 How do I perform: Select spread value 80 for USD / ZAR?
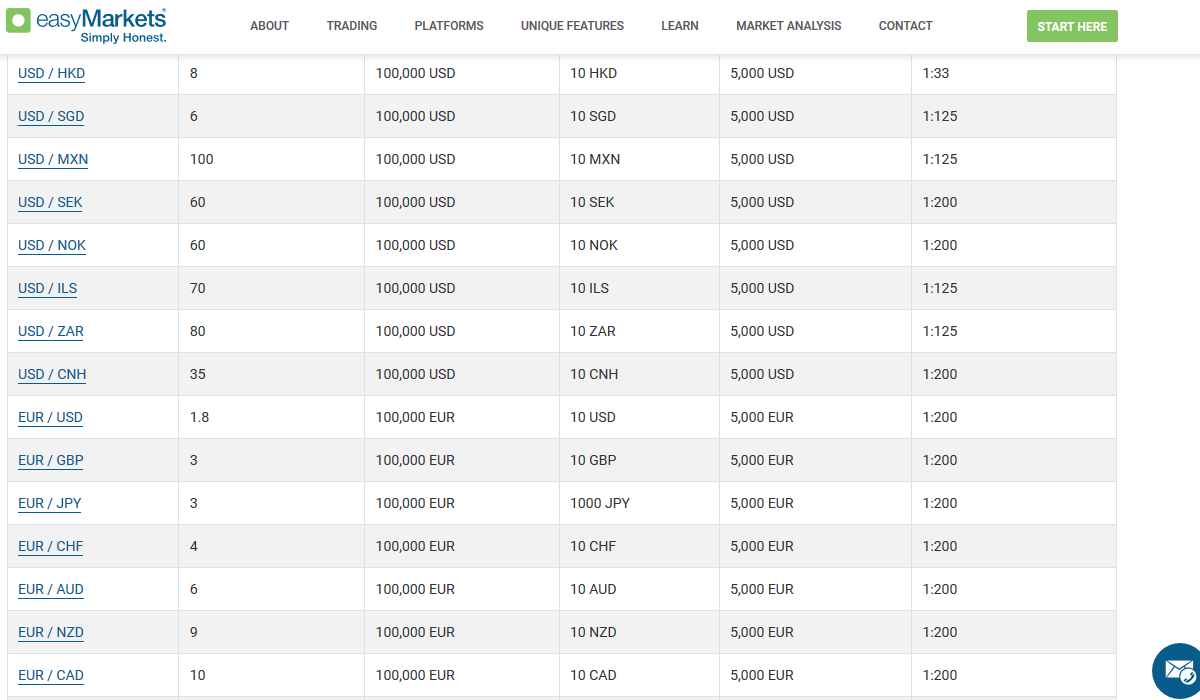pos(198,331)
